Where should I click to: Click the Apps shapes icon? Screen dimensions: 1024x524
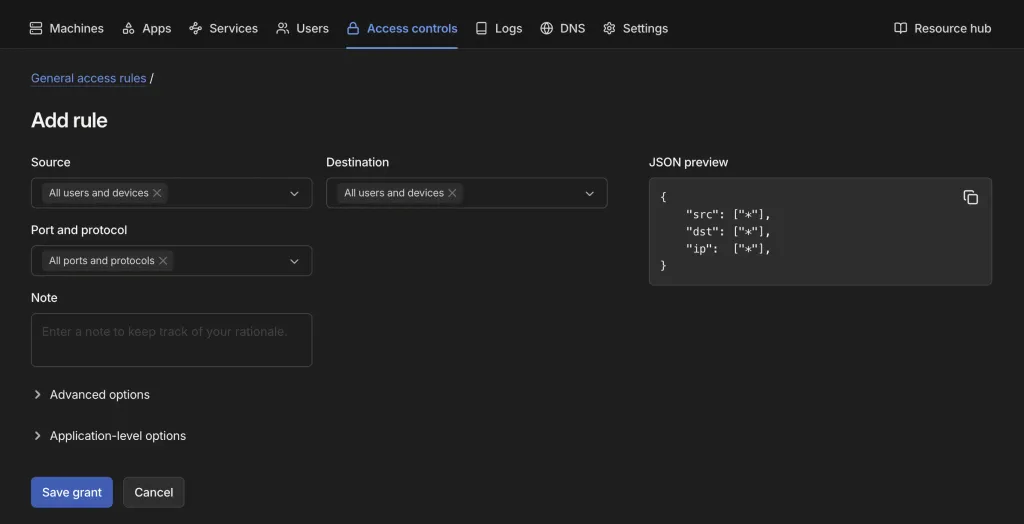click(129, 28)
